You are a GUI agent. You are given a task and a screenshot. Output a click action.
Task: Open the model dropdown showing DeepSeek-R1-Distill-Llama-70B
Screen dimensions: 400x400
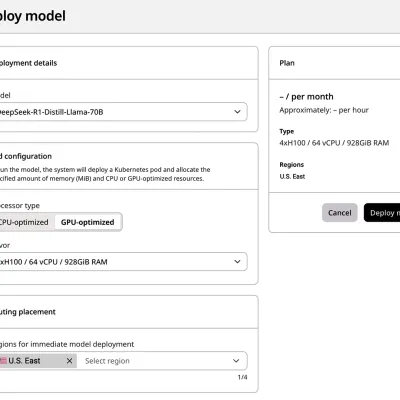click(122, 112)
